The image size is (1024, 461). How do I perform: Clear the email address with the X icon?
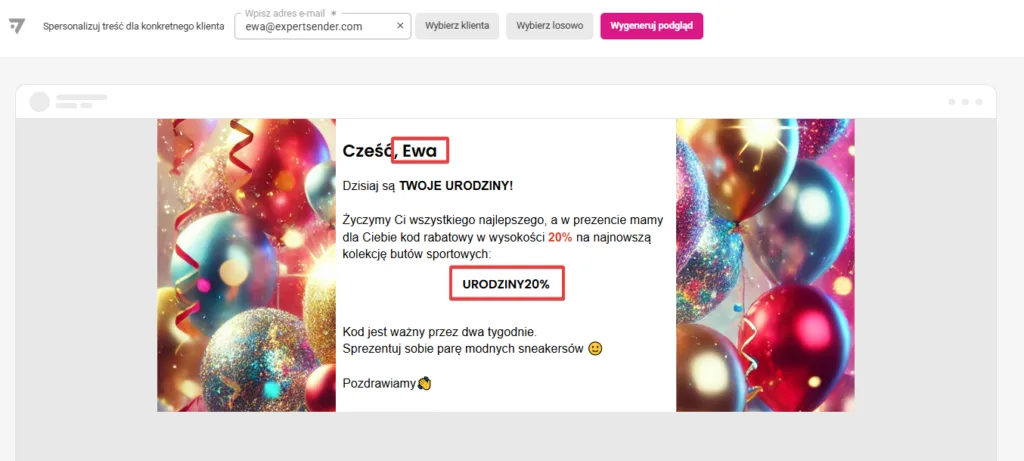pos(400,26)
